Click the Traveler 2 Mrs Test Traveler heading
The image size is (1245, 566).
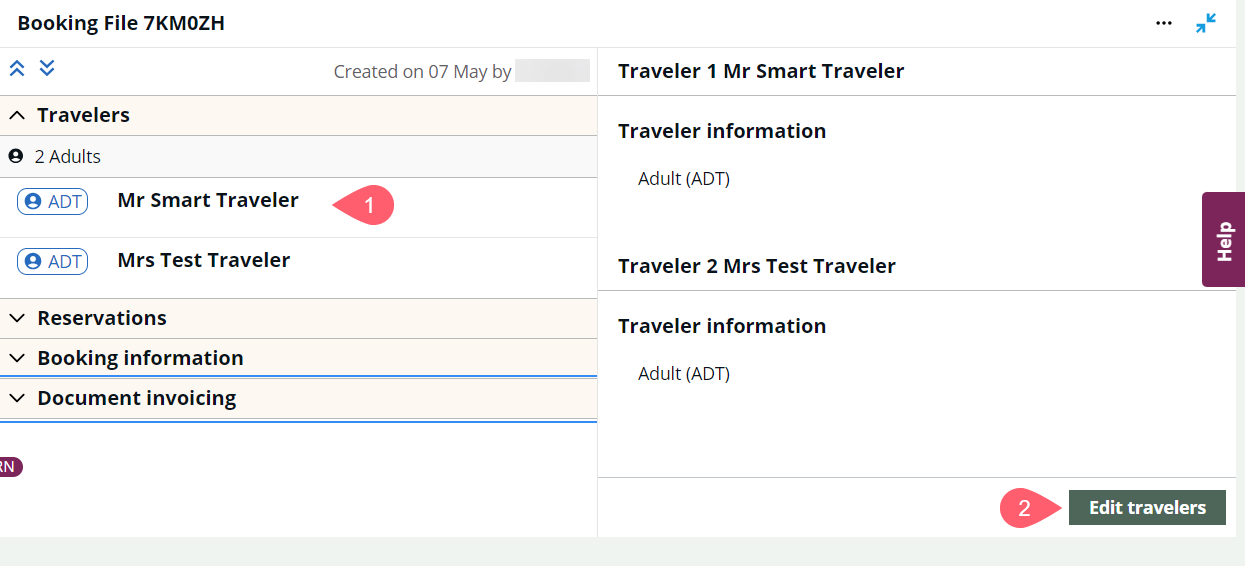click(757, 266)
